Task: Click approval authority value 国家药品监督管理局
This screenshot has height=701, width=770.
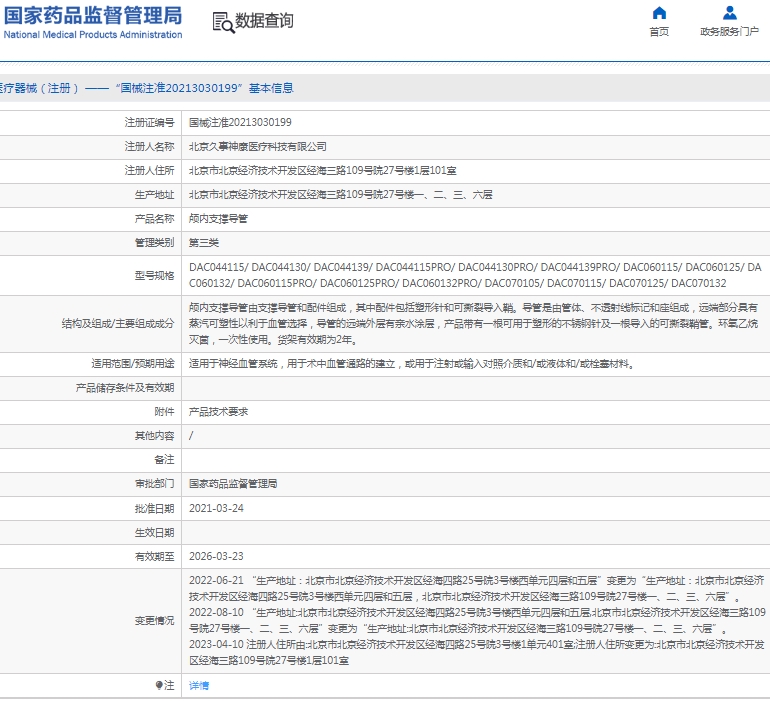Action: (233, 484)
